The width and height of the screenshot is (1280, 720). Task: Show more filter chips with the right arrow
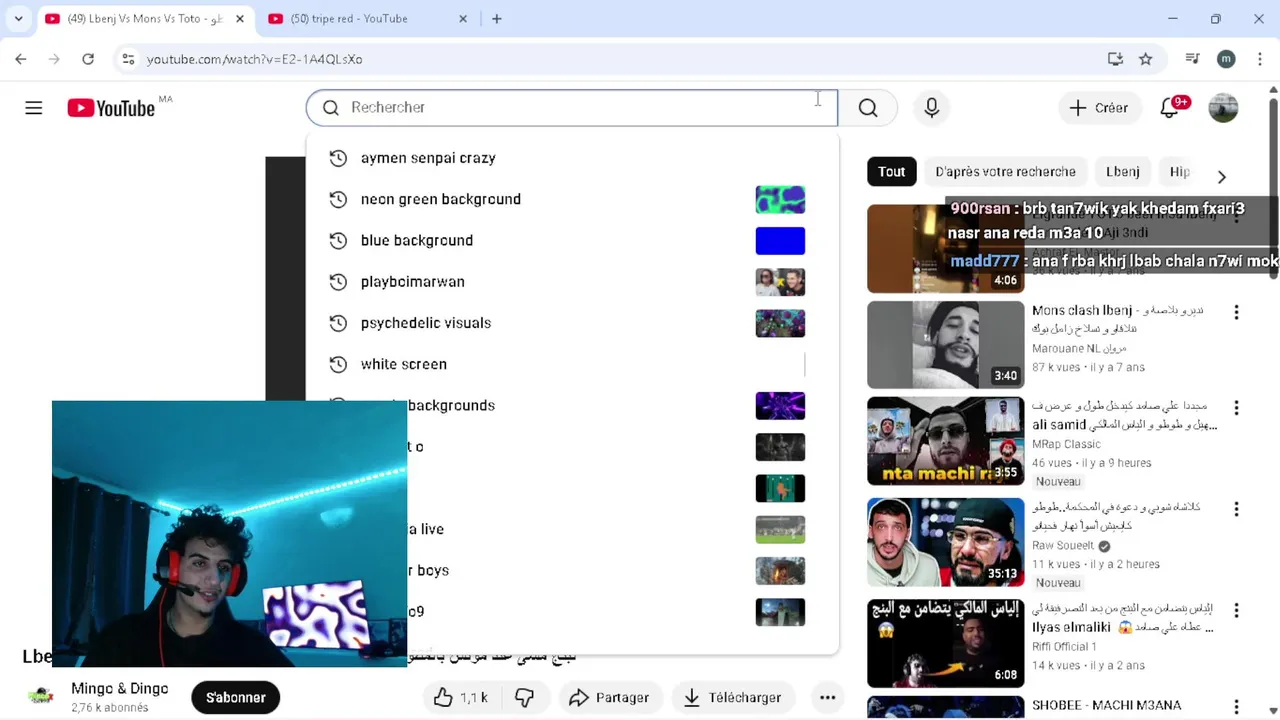1221,177
